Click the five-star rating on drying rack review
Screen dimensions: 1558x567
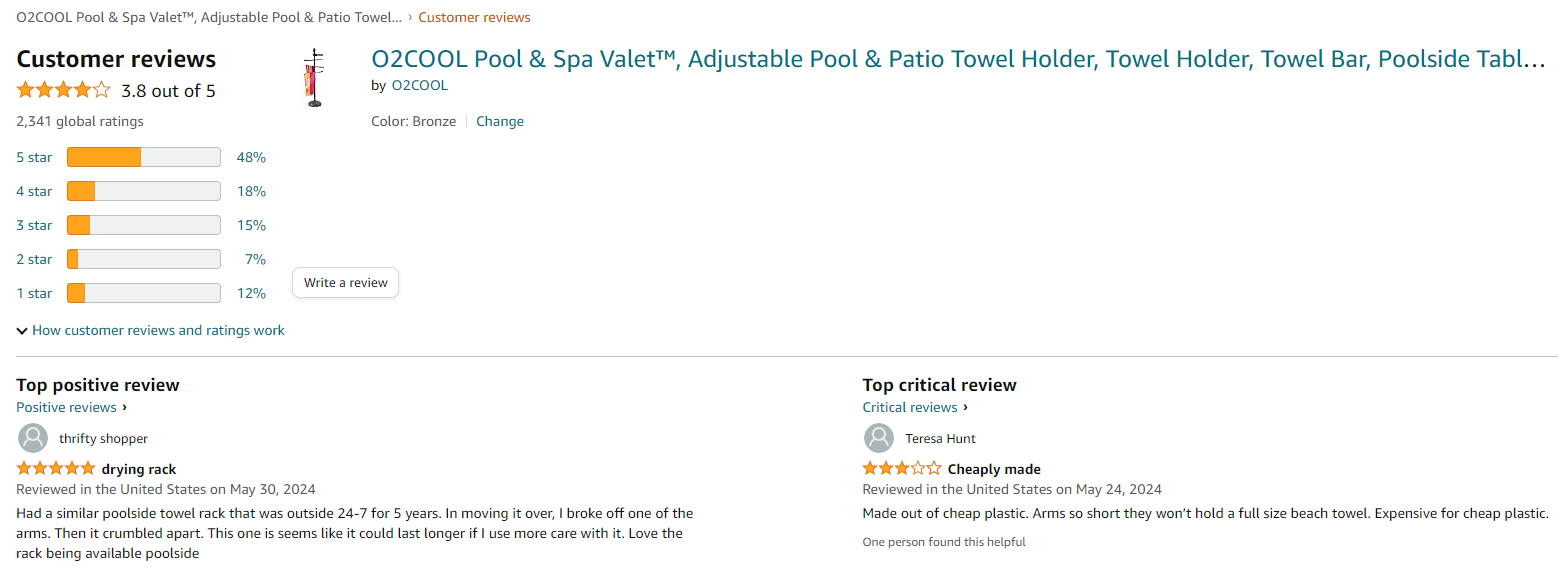(56, 469)
